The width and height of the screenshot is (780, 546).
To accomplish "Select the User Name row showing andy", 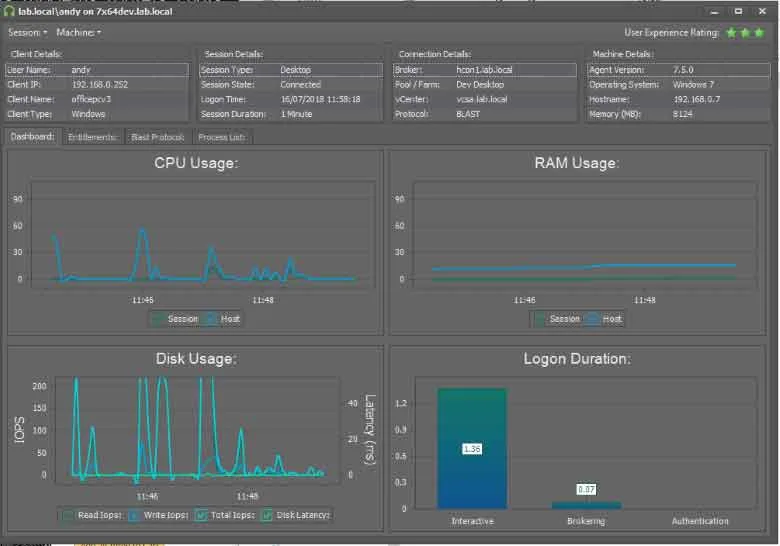I will (x=97, y=70).
